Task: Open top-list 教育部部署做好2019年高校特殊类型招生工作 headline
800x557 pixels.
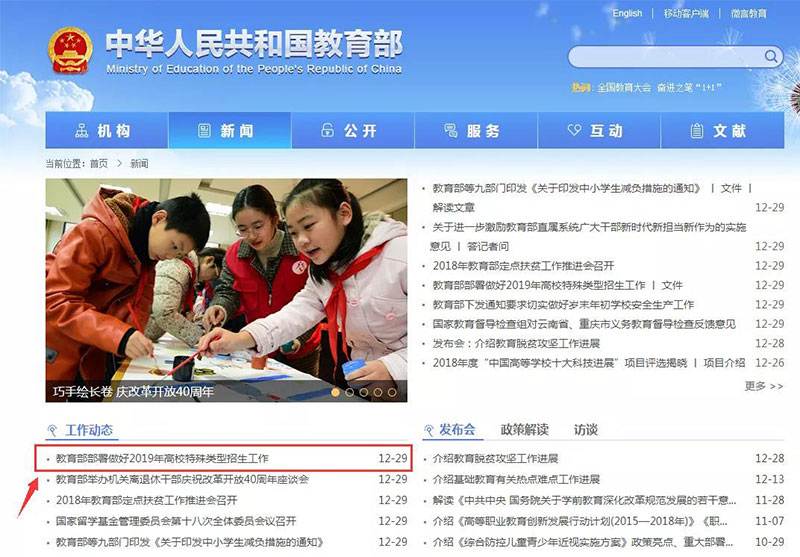Action: click(x=539, y=285)
